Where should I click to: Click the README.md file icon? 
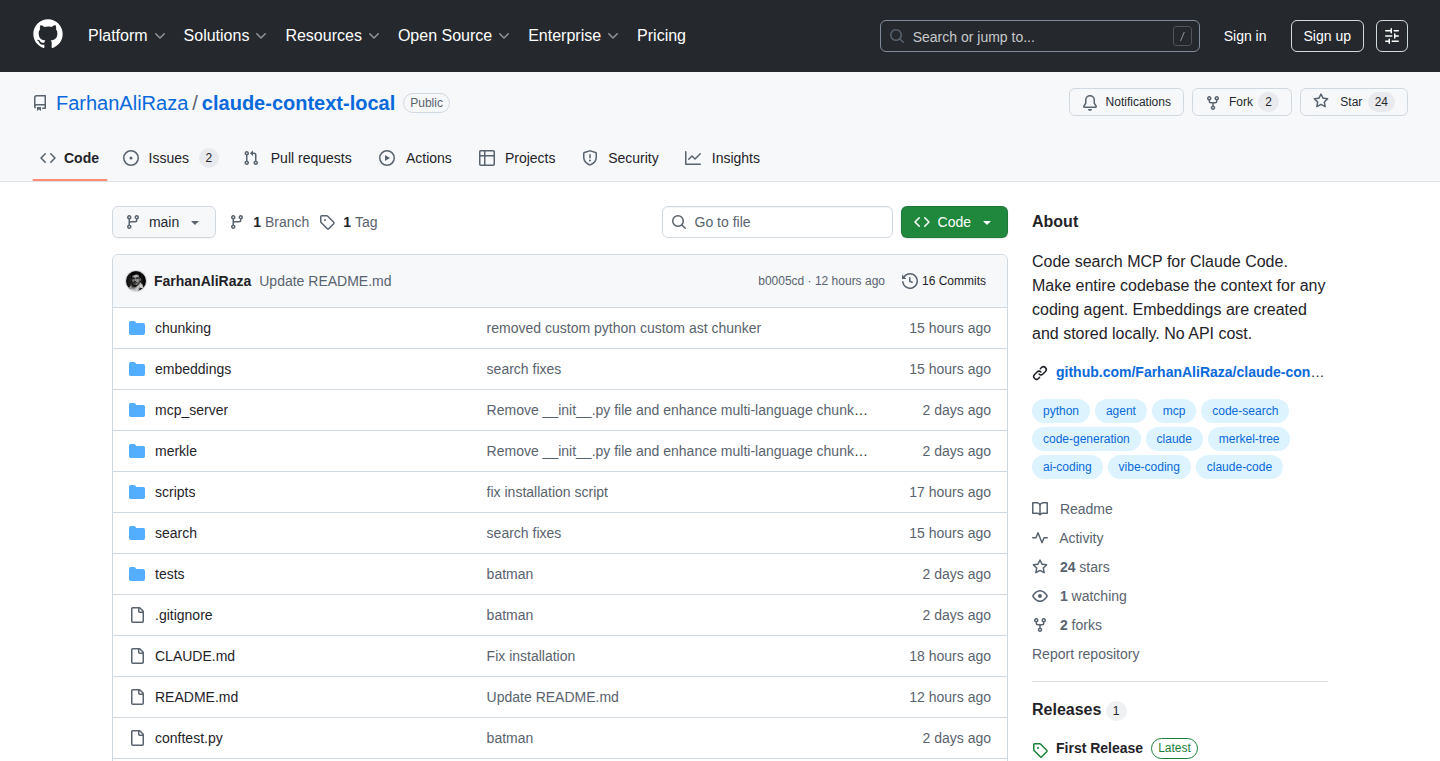137,697
